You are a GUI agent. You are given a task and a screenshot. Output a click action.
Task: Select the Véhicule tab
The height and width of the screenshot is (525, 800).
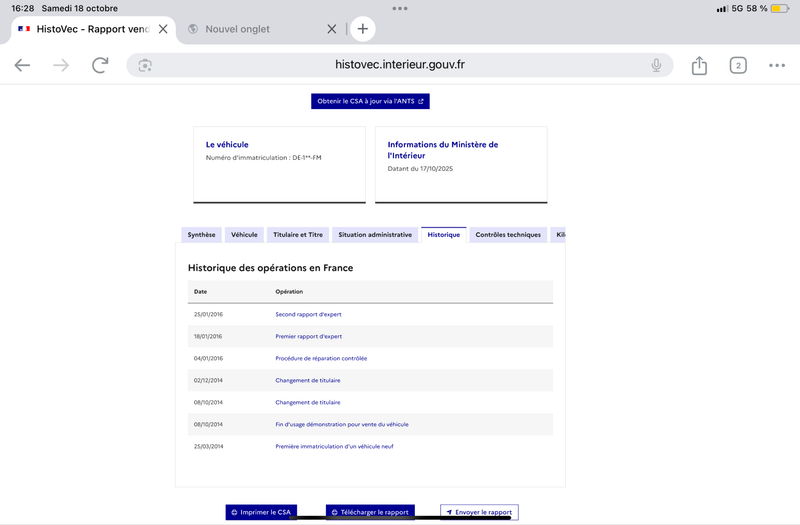pos(244,235)
